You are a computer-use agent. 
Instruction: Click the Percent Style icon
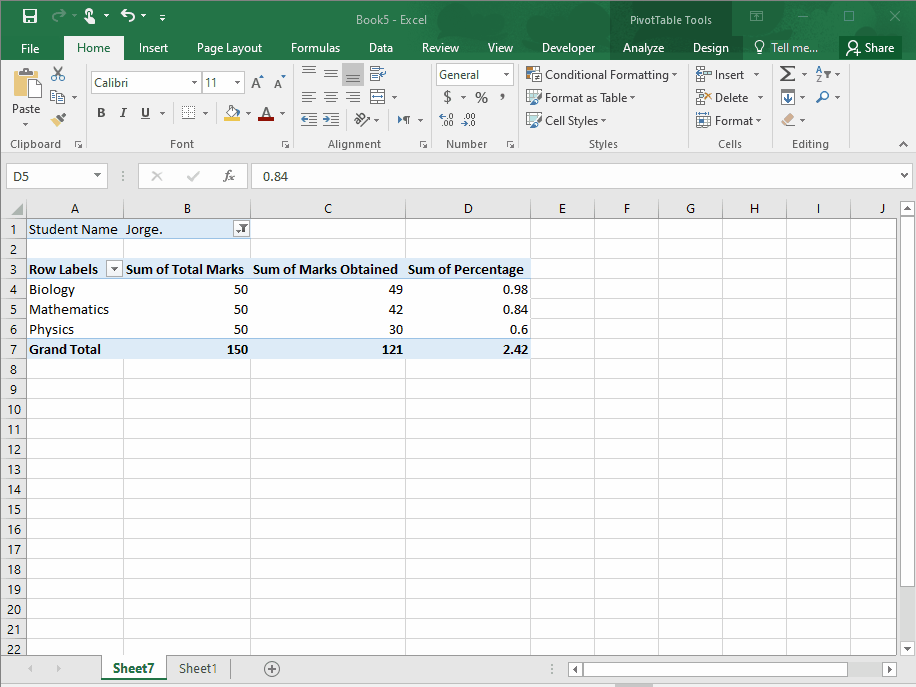479,97
